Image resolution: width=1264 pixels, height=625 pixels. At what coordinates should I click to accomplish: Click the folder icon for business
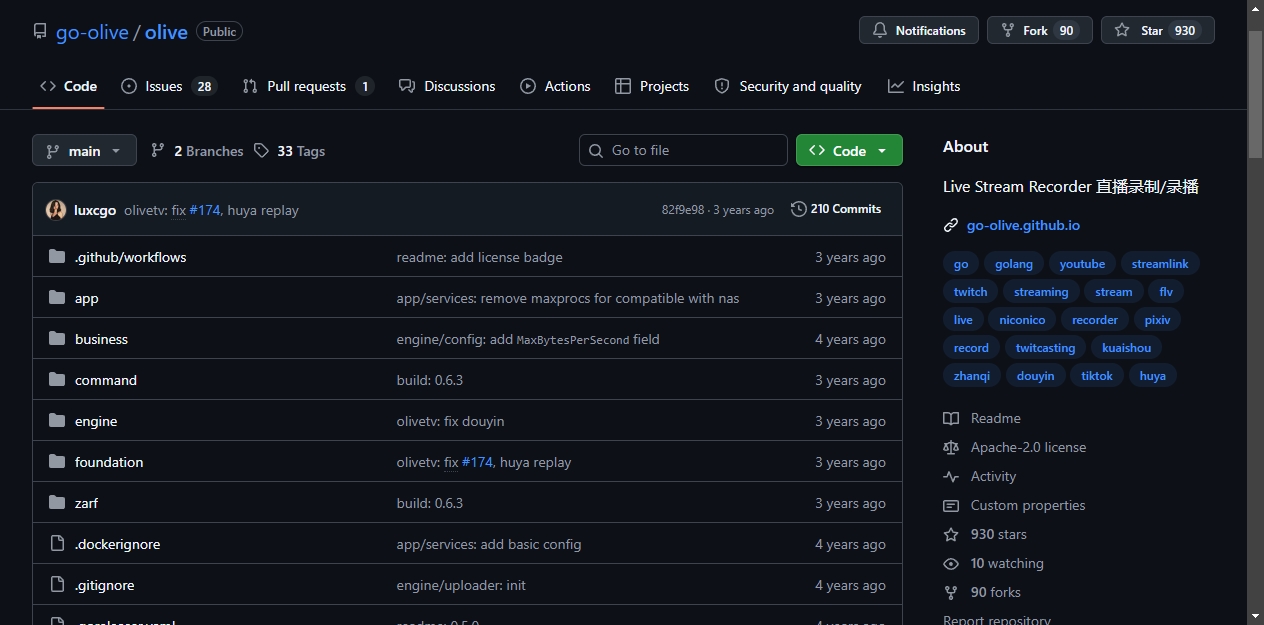(57, 339)
